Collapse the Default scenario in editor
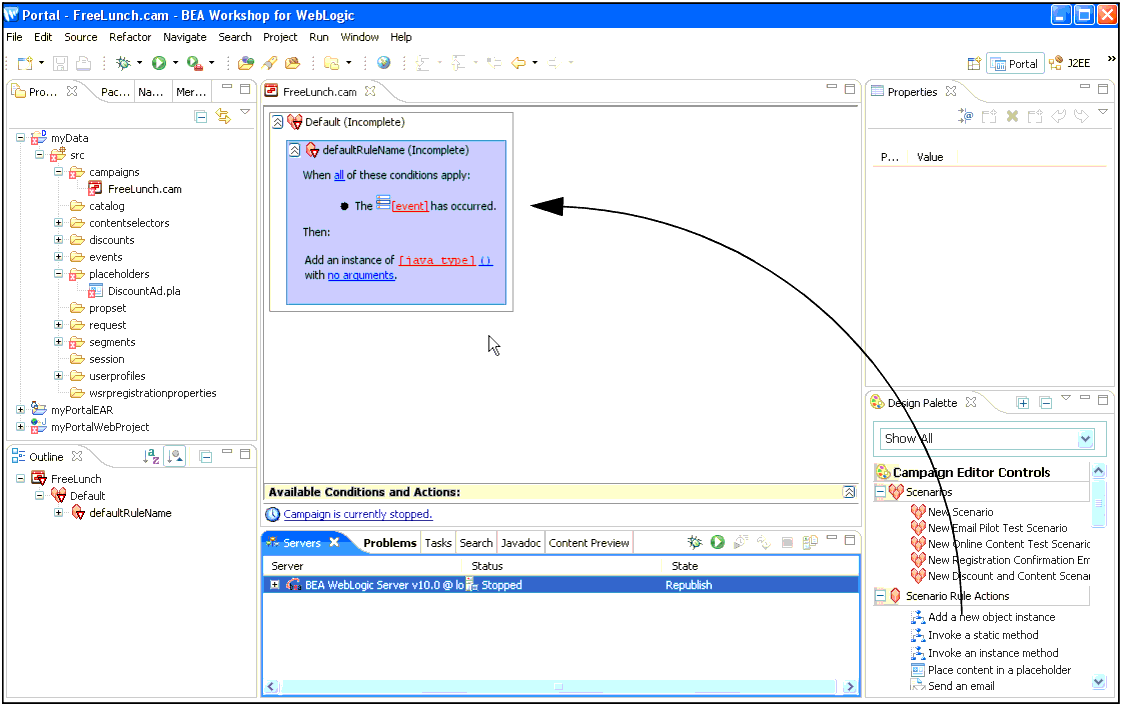This screenshot has width=1122, height=706. 278,122
